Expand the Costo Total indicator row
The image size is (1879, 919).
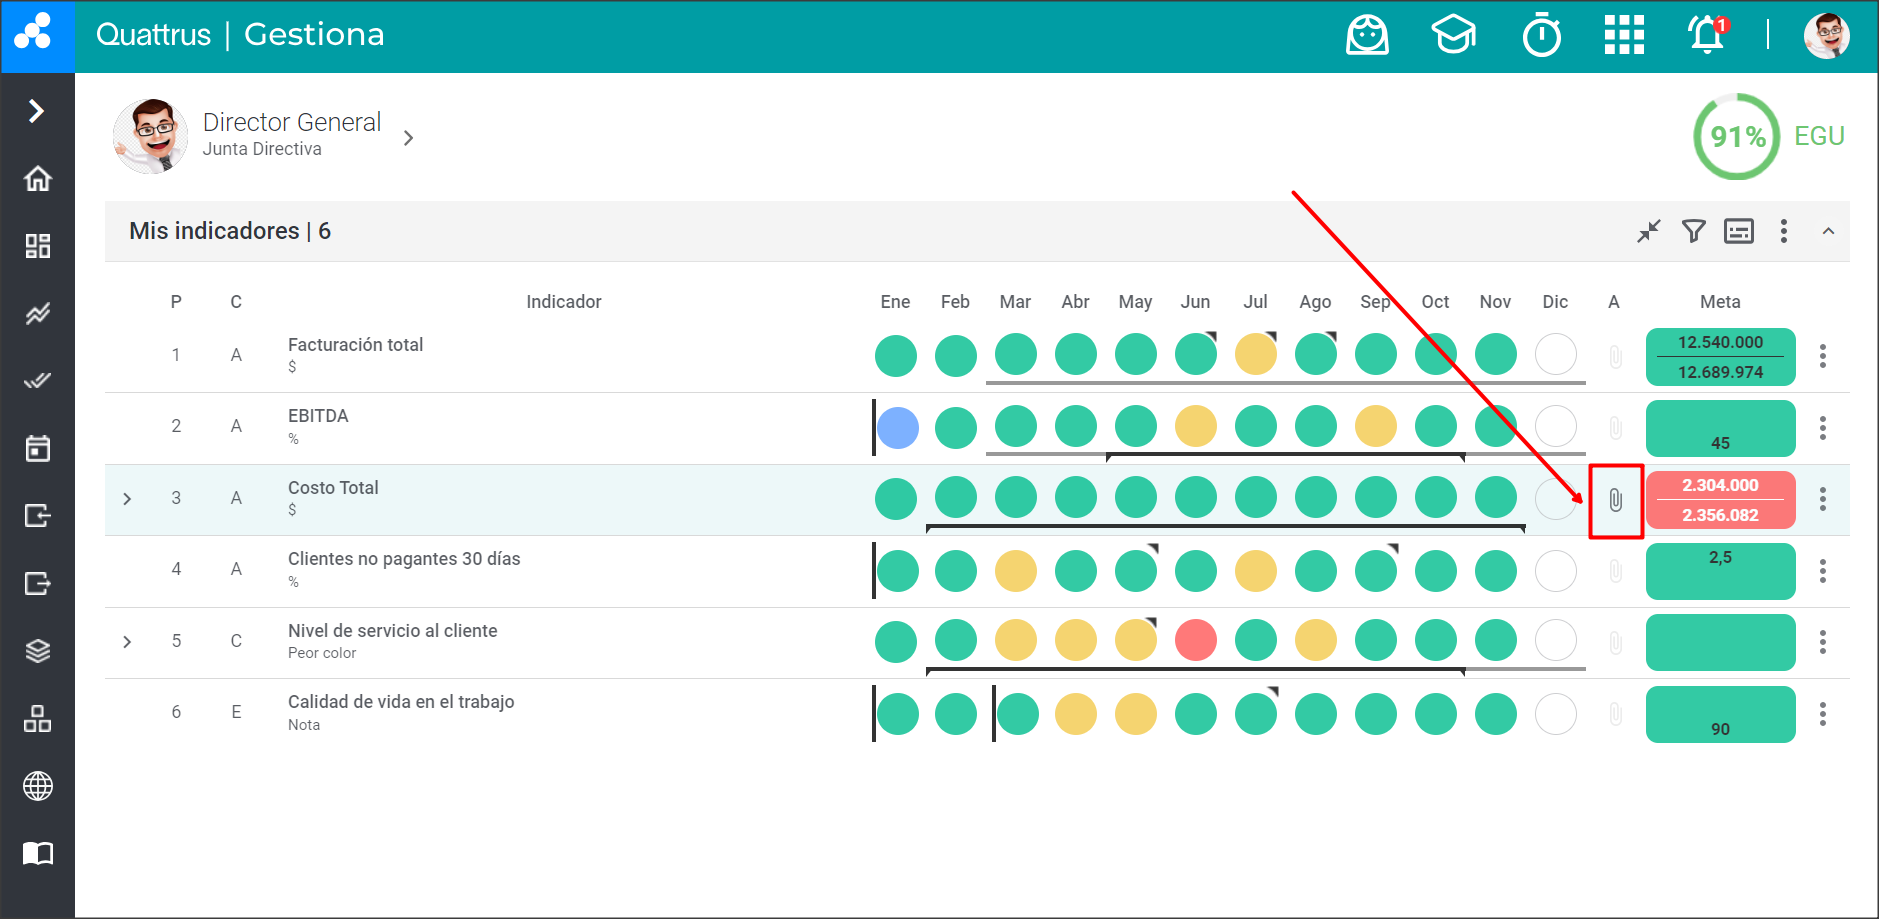point(127,499)
